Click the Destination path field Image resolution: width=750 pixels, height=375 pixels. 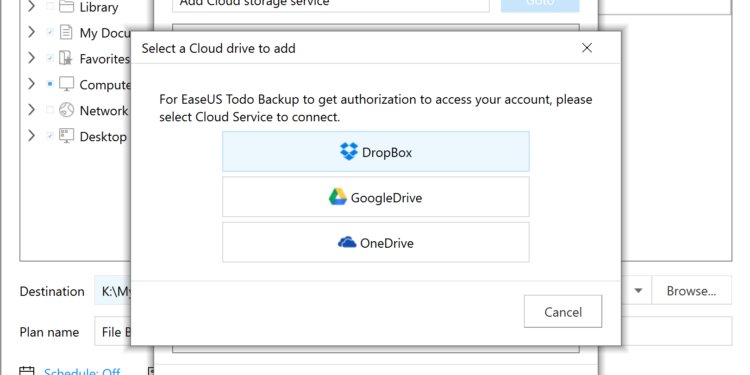113,291
